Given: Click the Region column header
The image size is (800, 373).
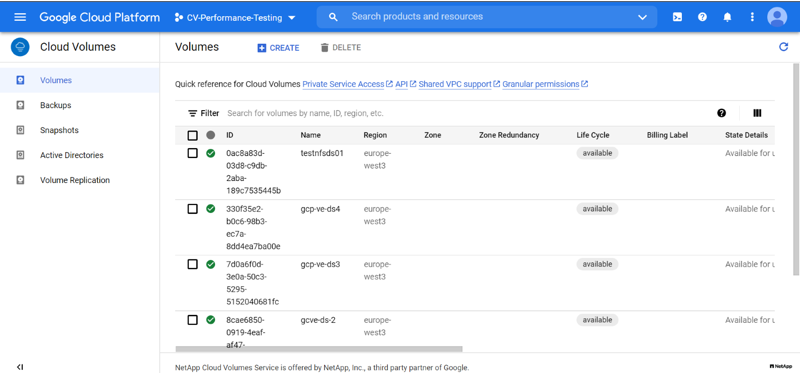Looking at the screenshot, I should (375, 135).
